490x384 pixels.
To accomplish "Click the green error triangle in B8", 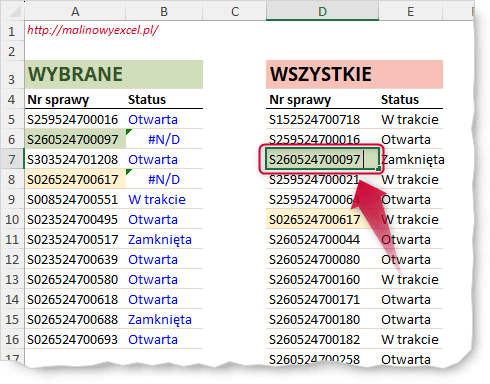I will coord(129,172).
